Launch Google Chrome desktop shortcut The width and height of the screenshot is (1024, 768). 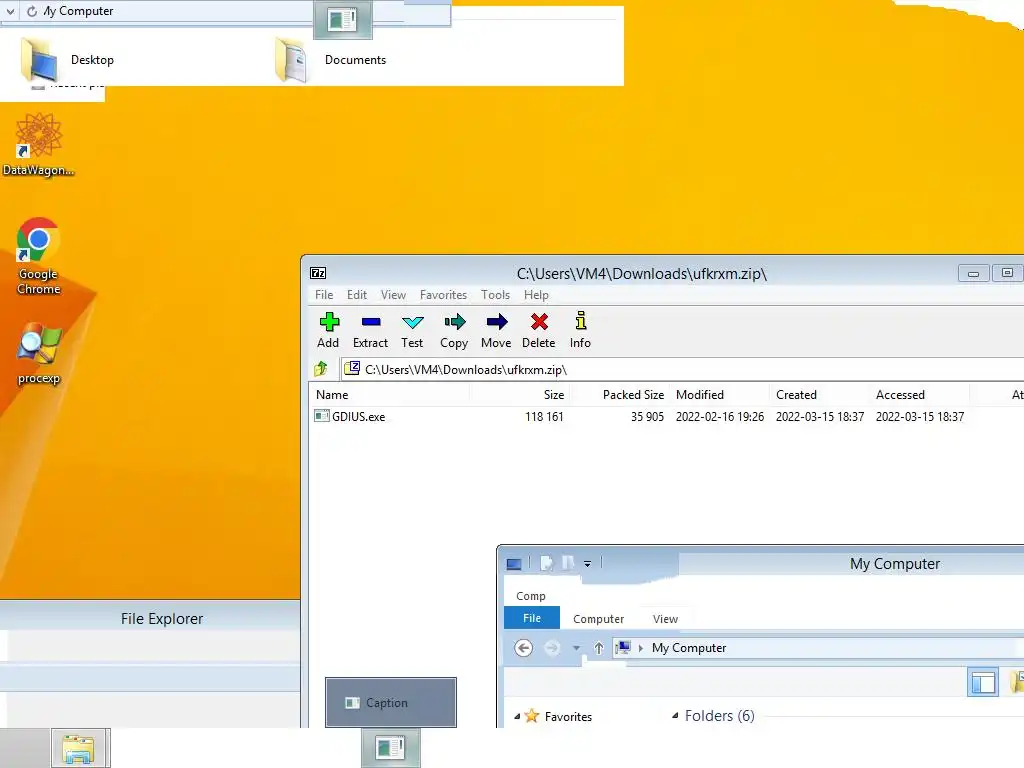click(x=39, y=255)
